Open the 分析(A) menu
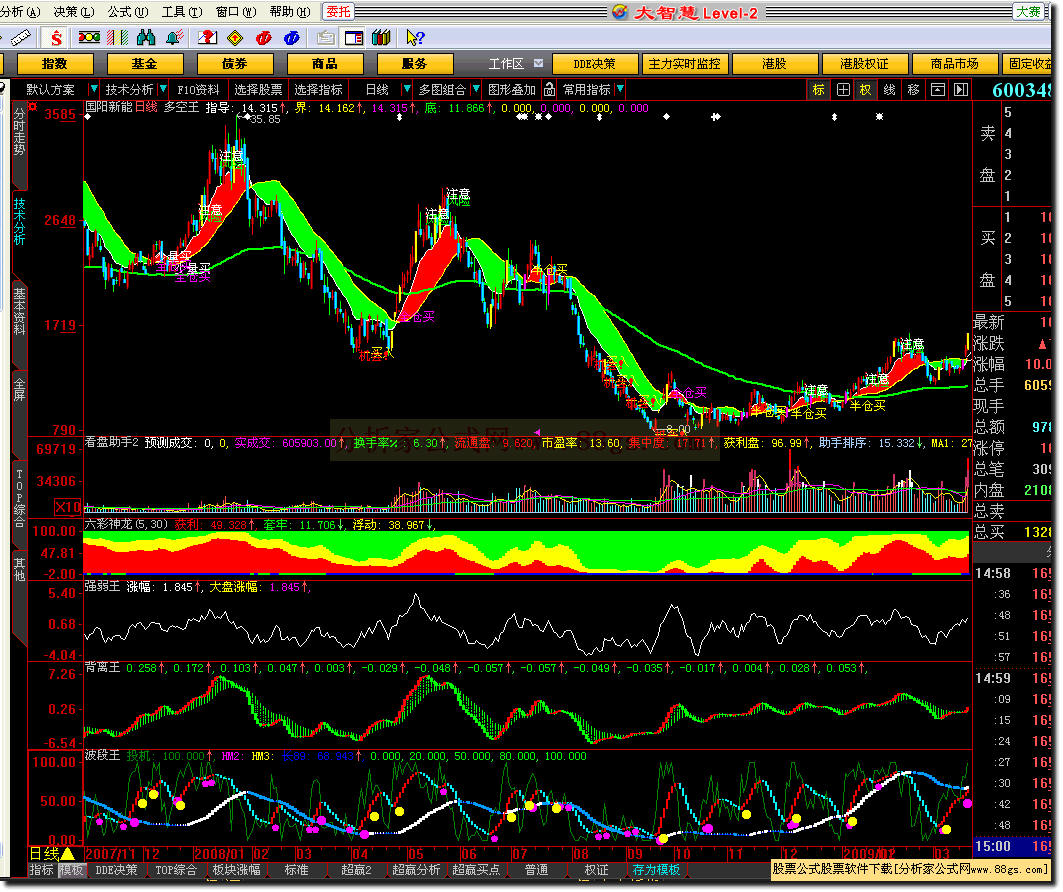The width and height of the screenshot is (1063, 892). click(x=20, y=12)
